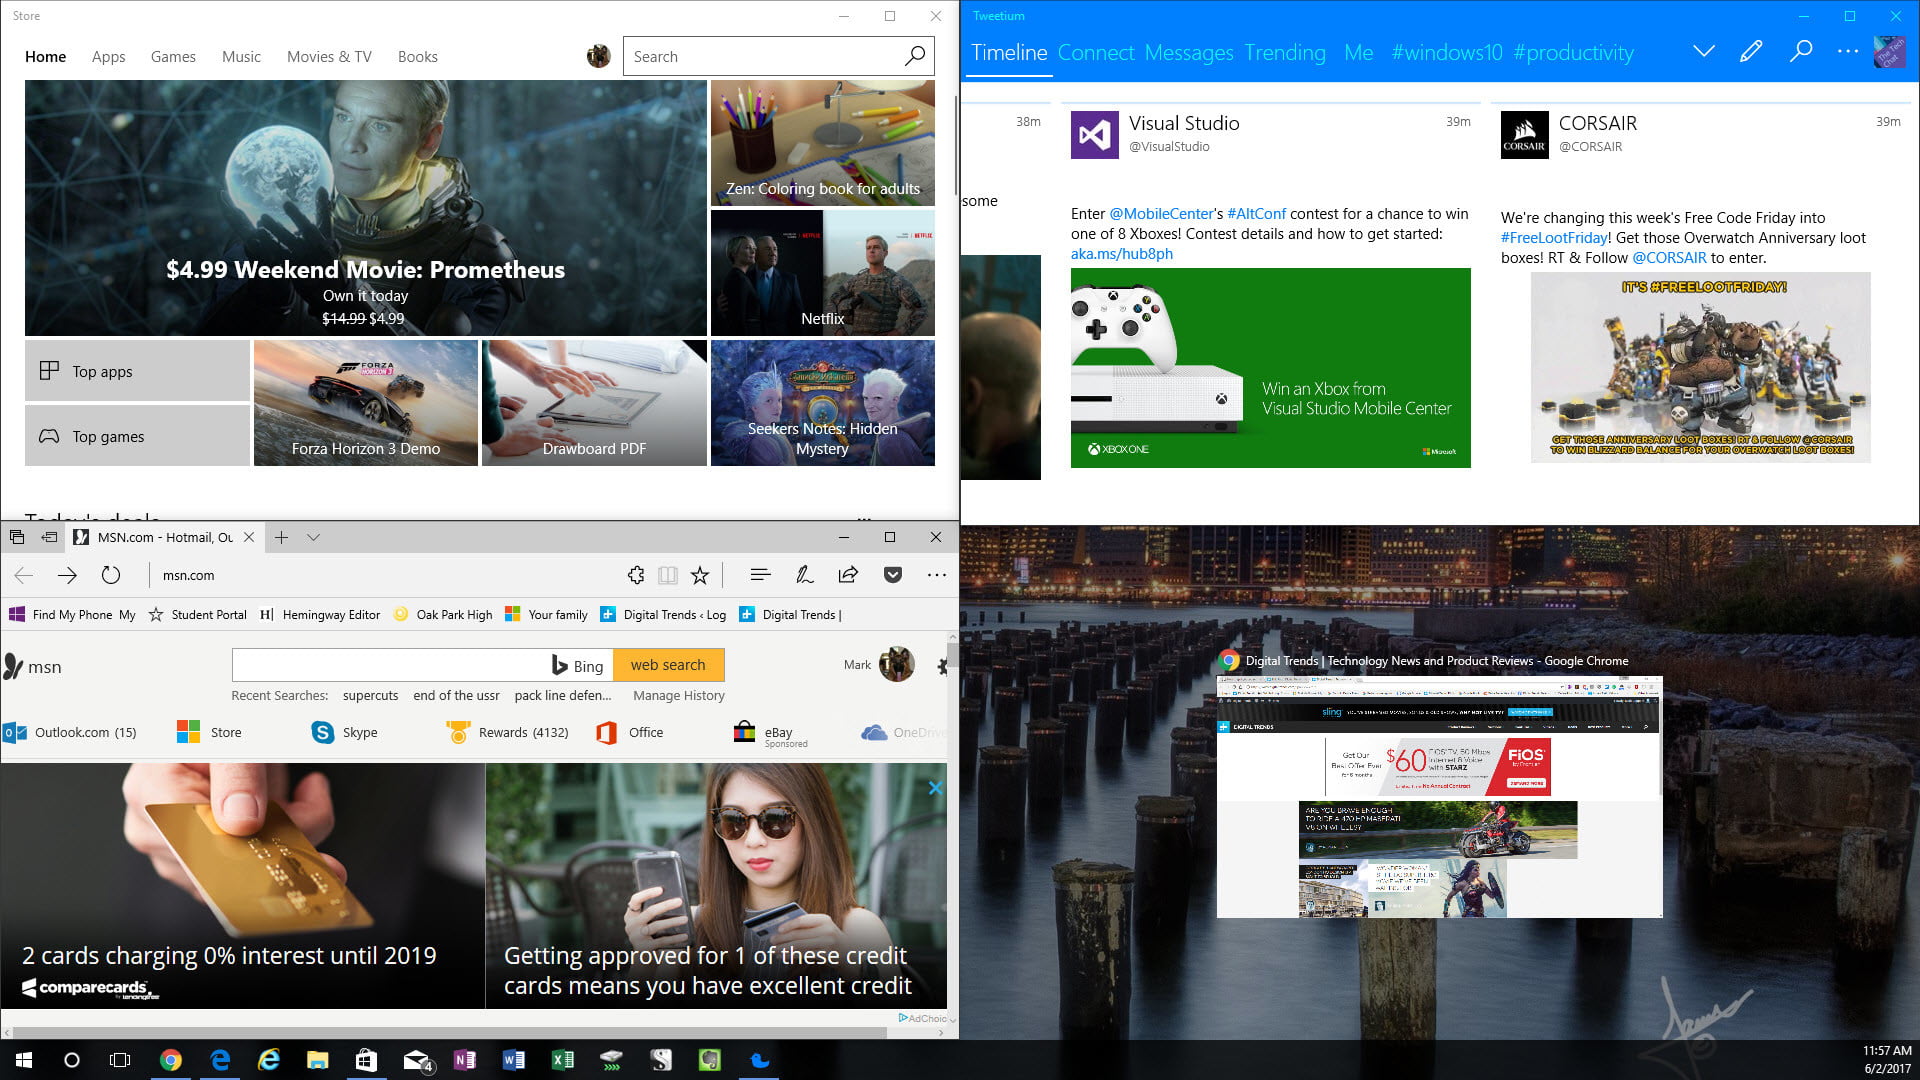Open Drawboard PDF tile

tap(594, 403)
